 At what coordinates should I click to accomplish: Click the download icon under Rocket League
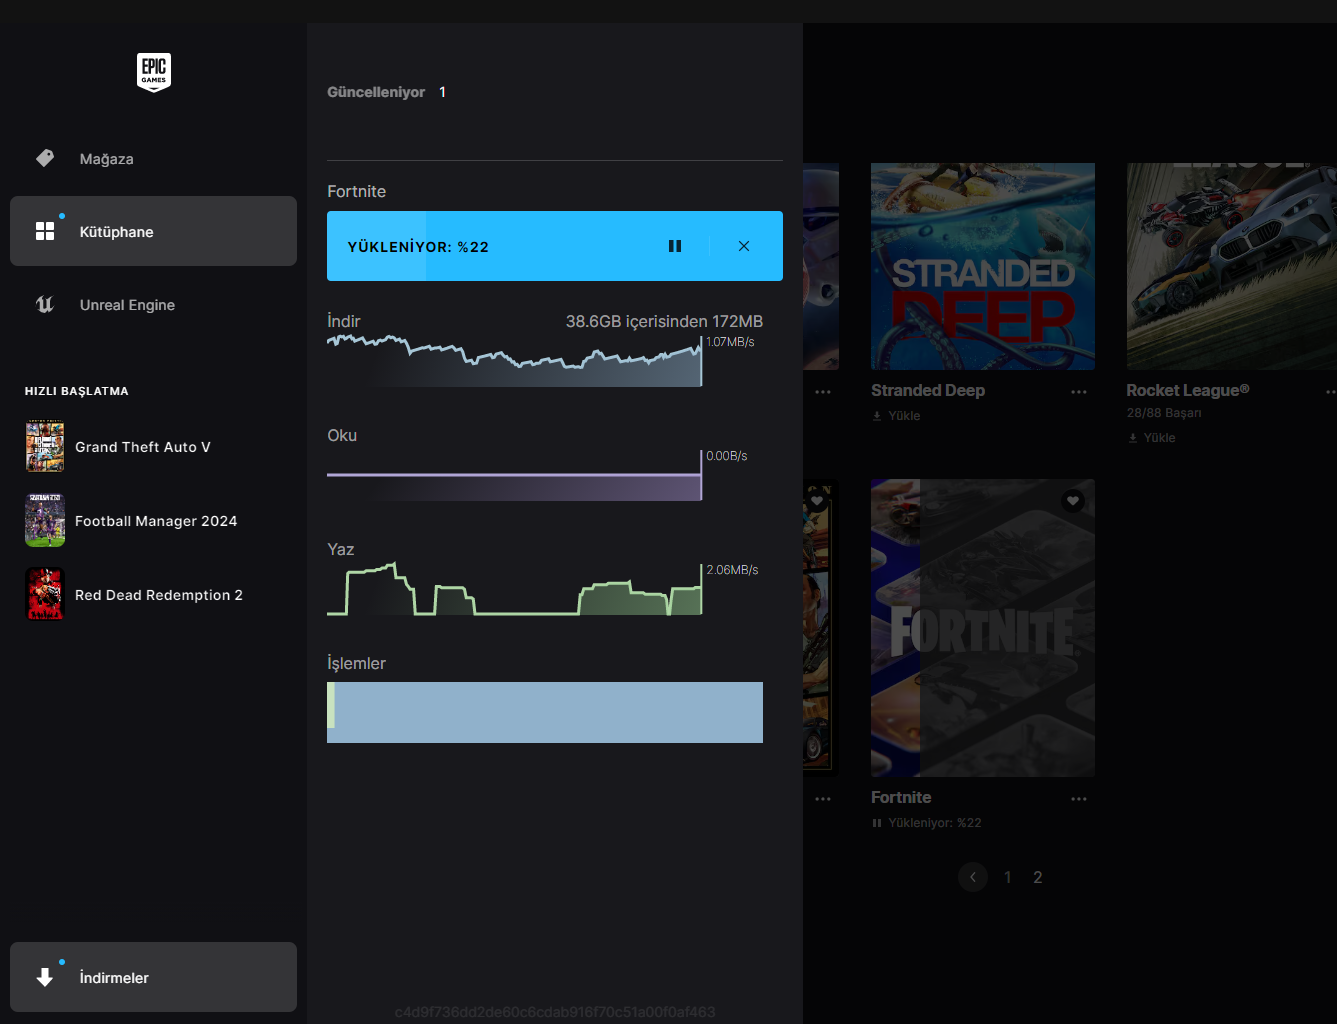[x=1133, y=438]
